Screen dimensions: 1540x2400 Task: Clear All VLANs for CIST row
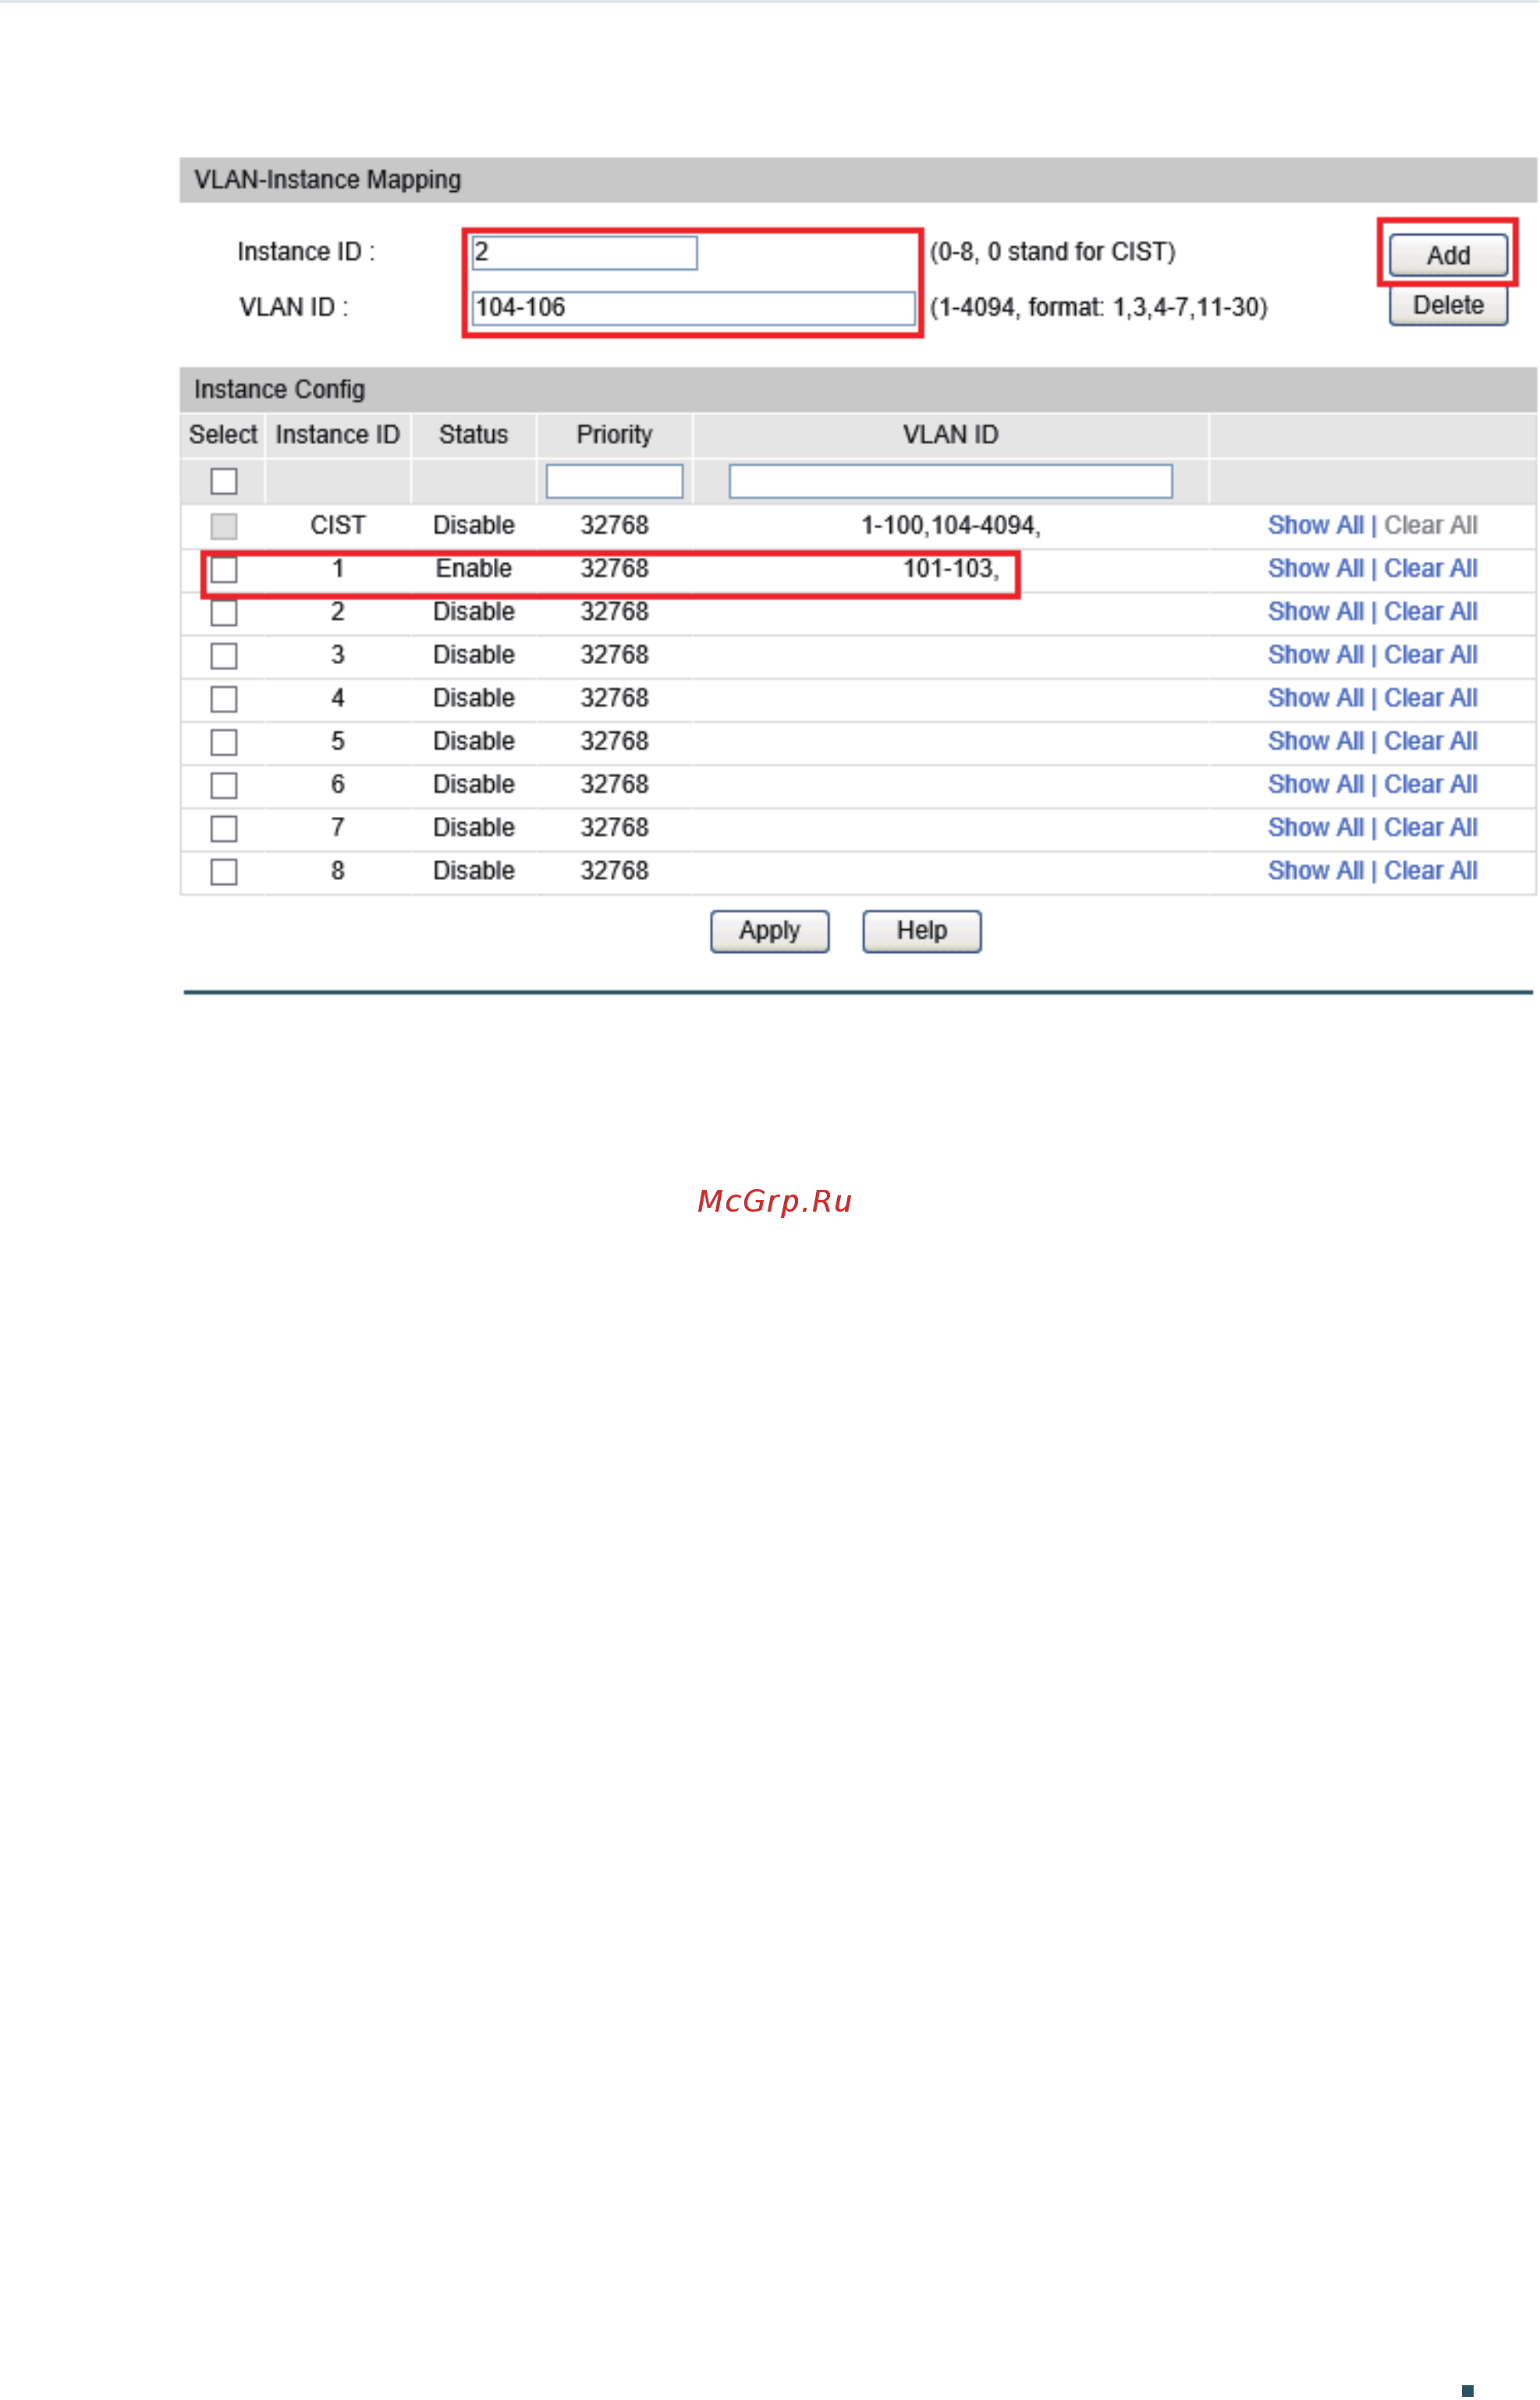tap(1430, 525)
